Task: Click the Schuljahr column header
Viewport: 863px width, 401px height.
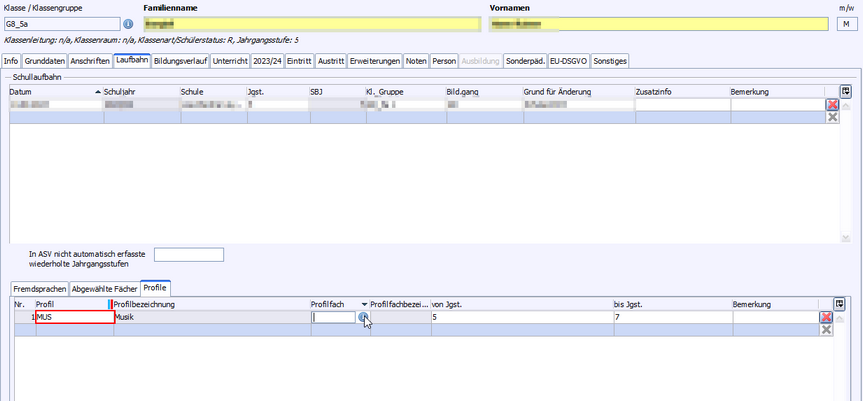Action: click(x=138, y=92)
